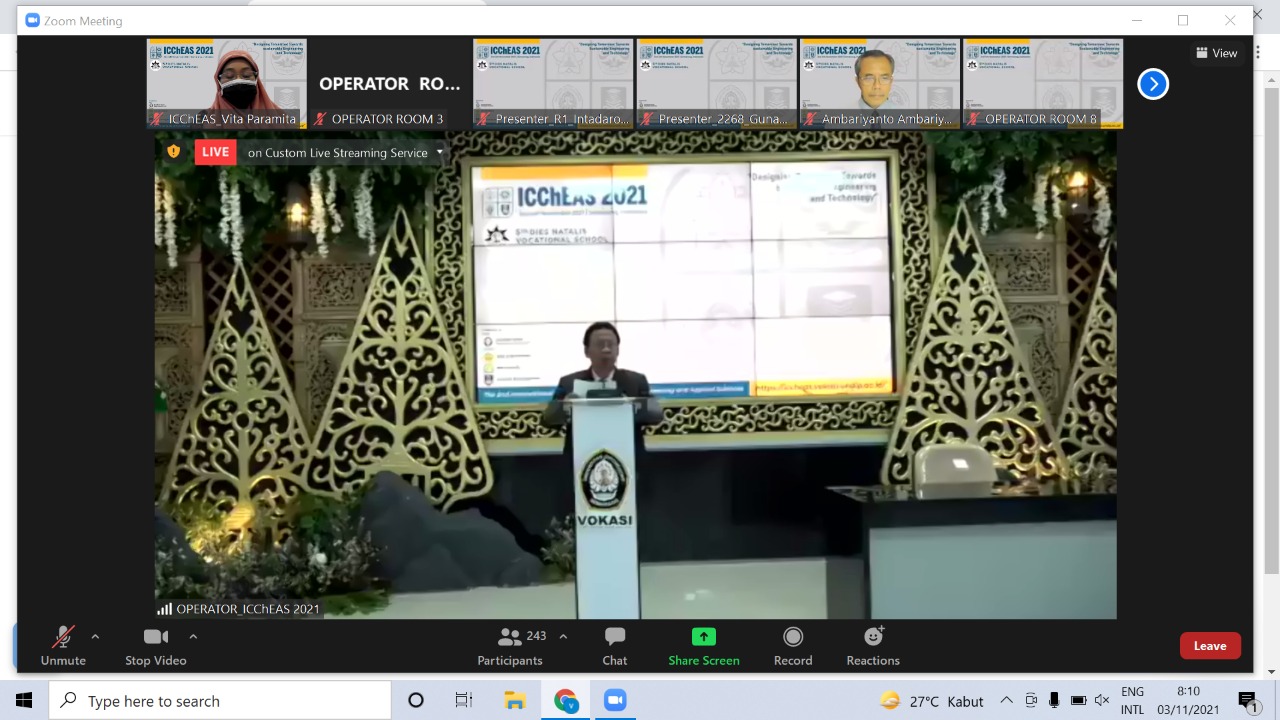Open the View layout menu
The width and height of the screenshot is (1280, 720).
(1216, 53)
